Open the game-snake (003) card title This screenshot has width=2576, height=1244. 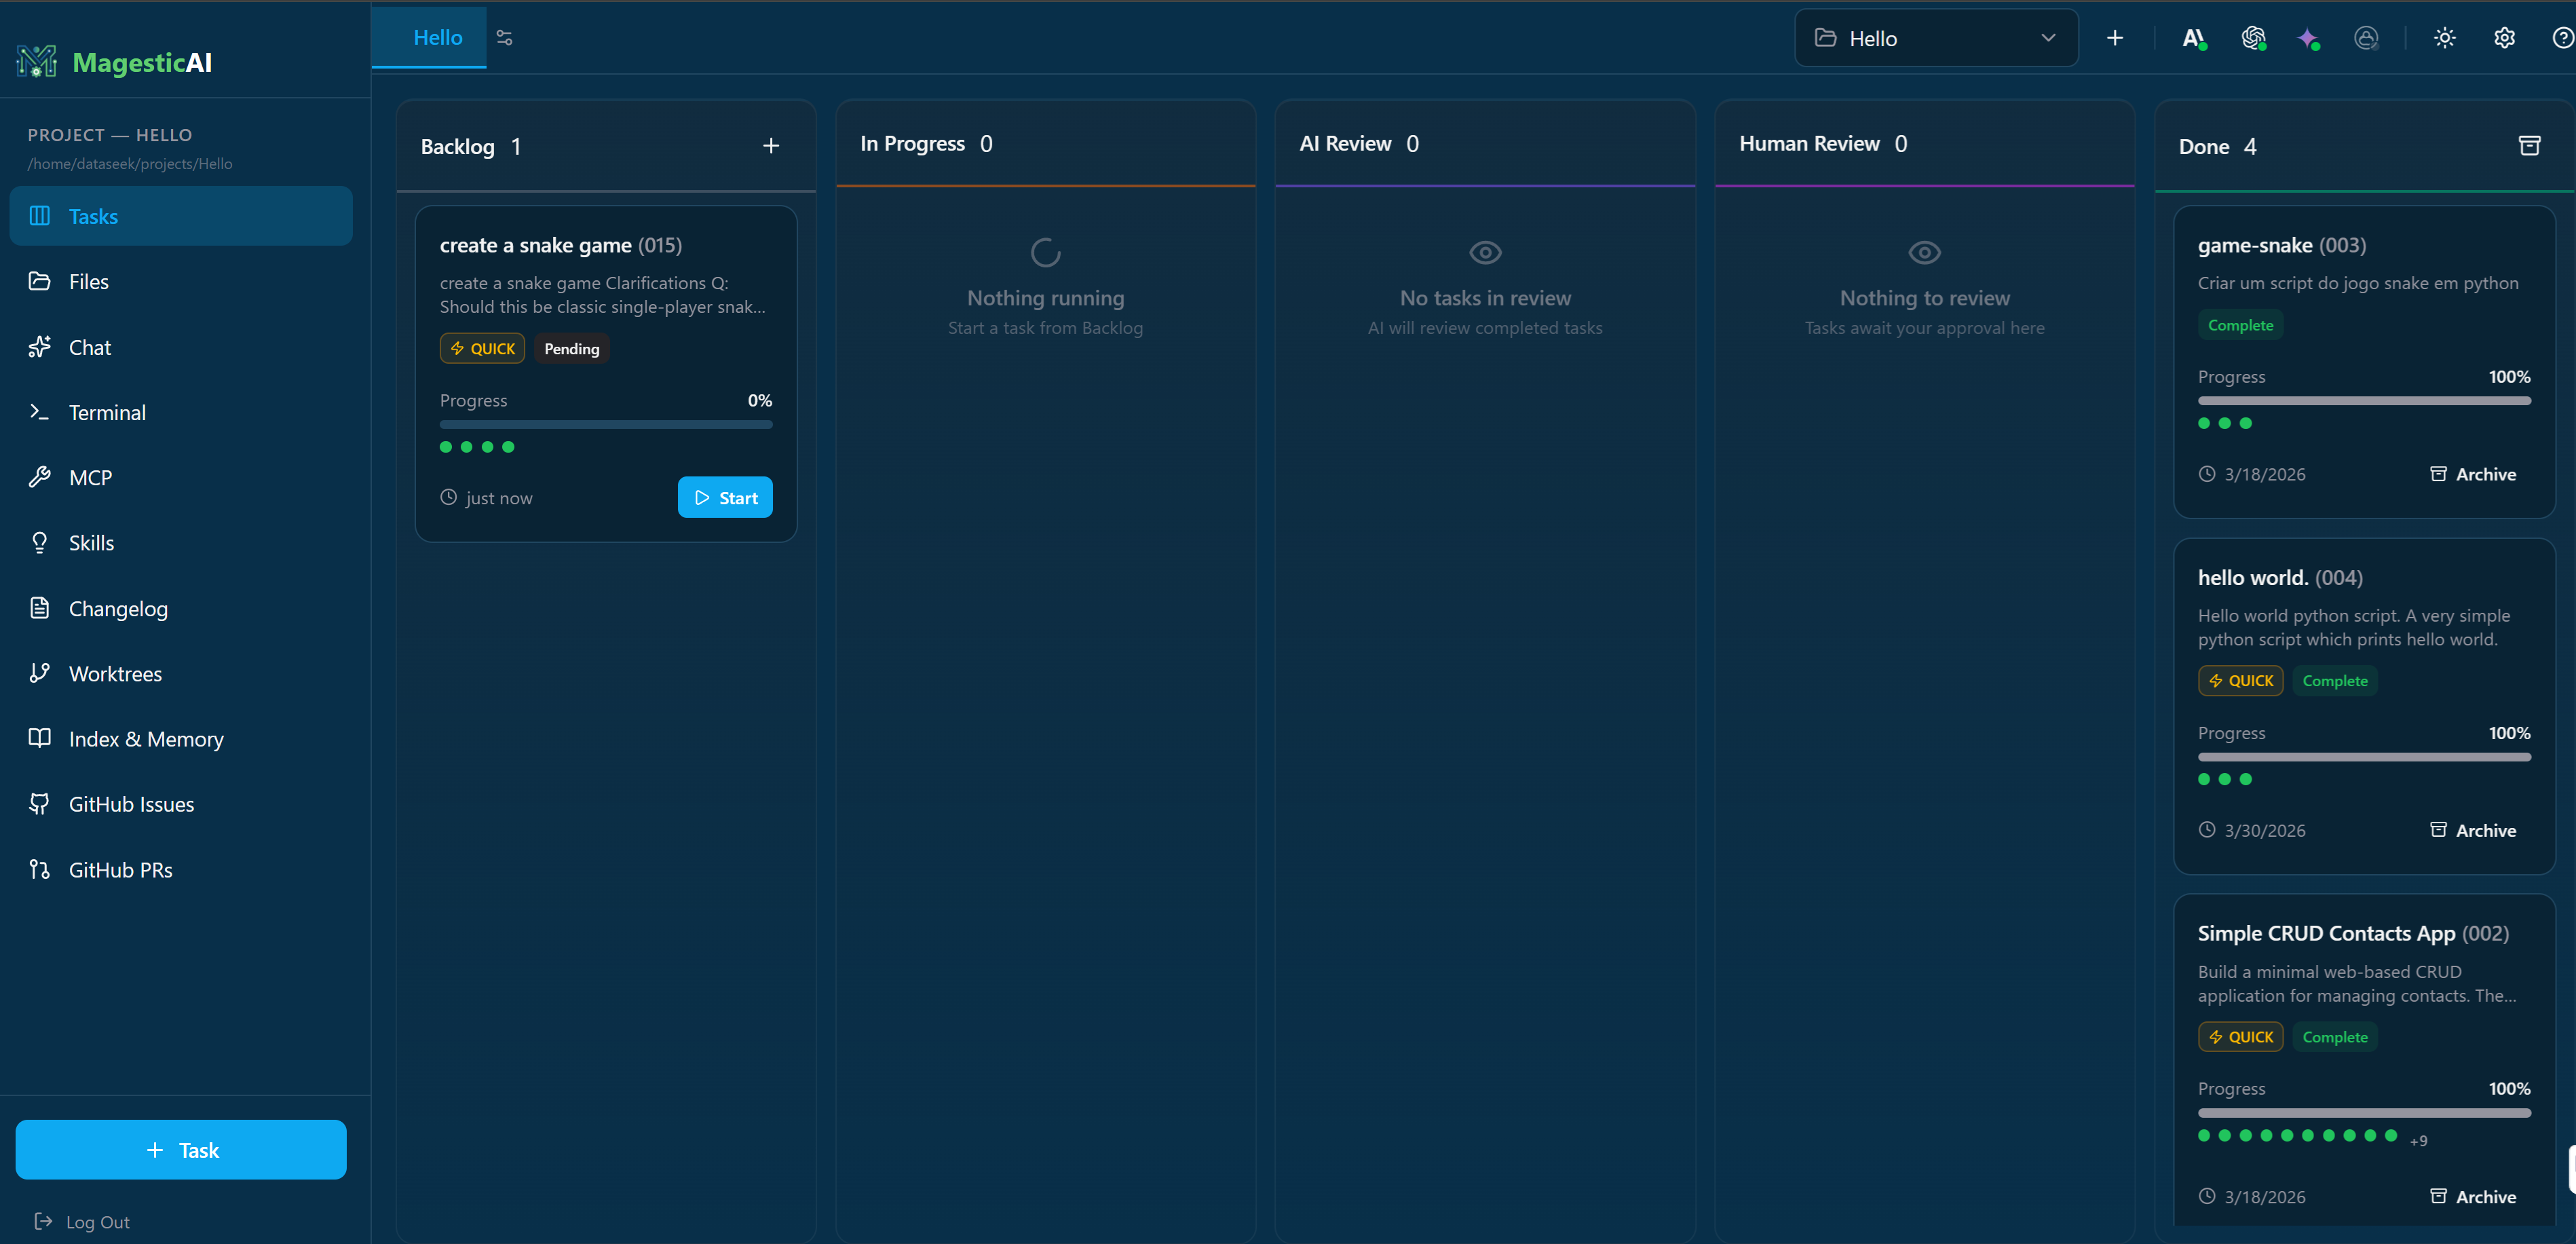[x=2282, y=245]
